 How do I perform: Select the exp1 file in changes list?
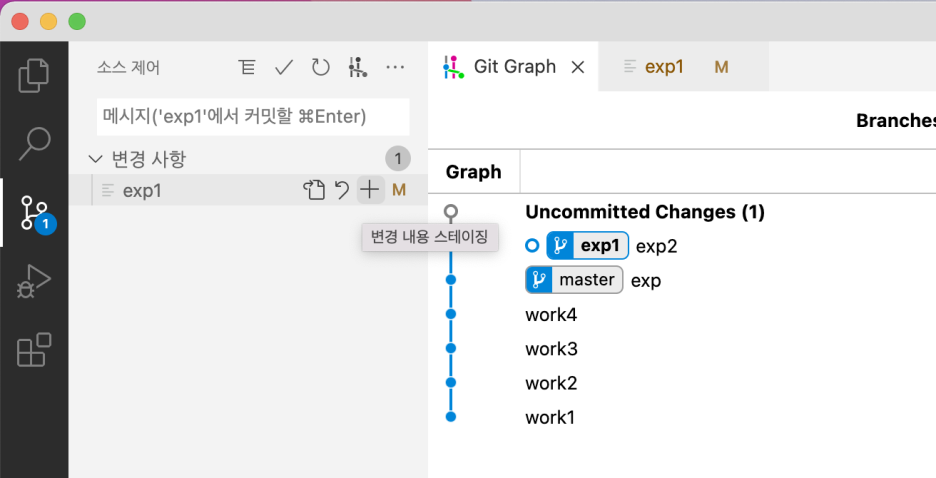pos(248,190)
